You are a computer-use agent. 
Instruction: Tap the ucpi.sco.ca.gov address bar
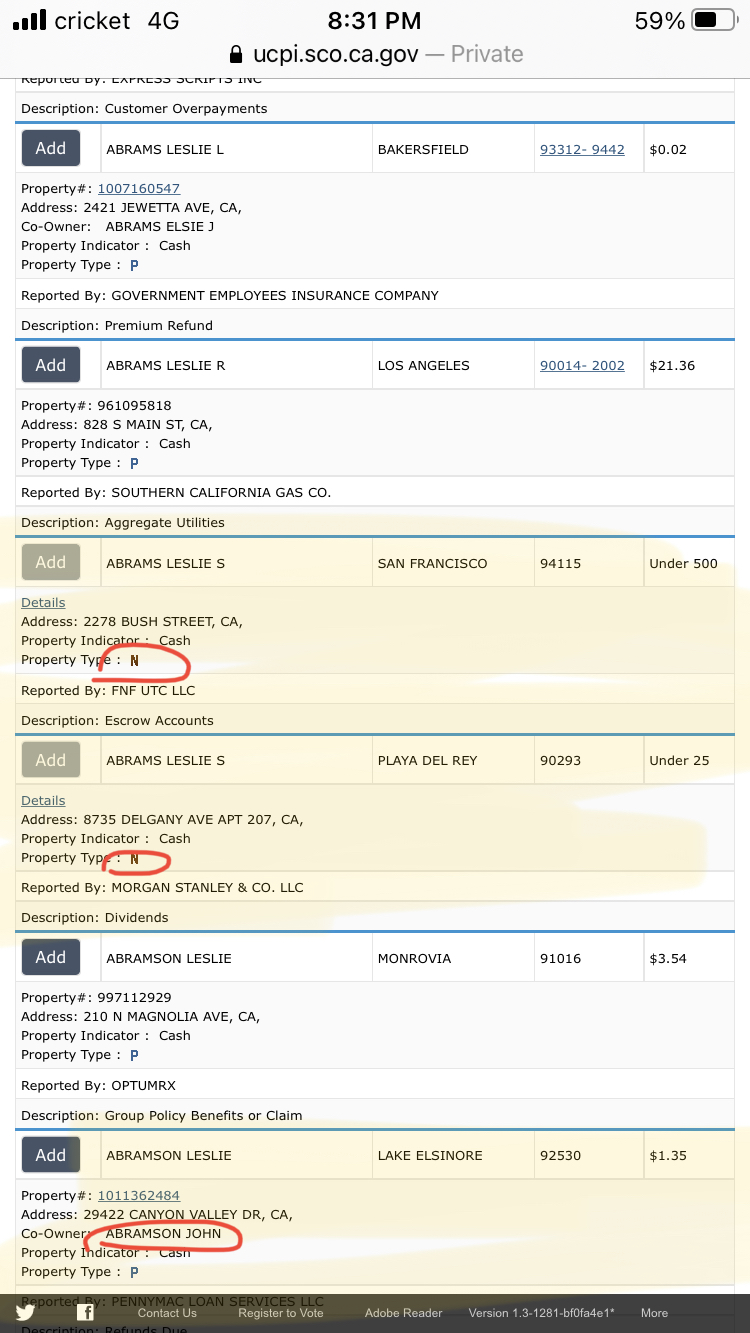[375, 54]
